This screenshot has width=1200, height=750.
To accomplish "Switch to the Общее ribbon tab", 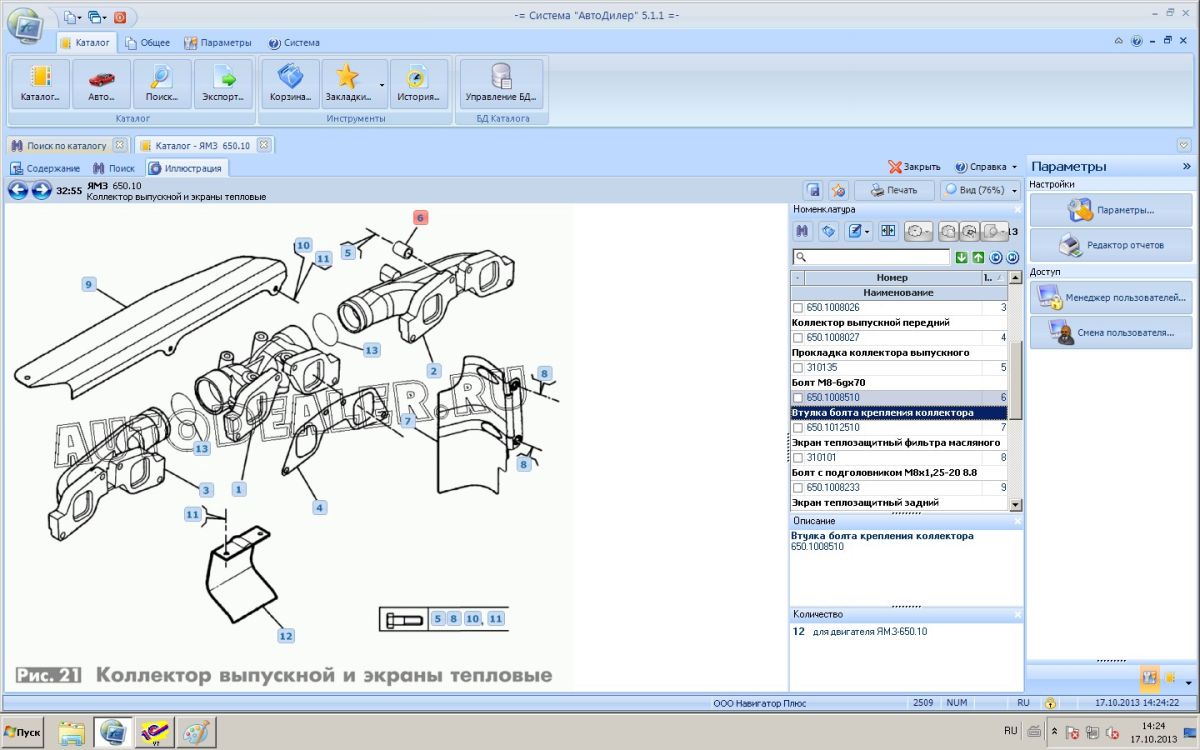I will (147, 43).
